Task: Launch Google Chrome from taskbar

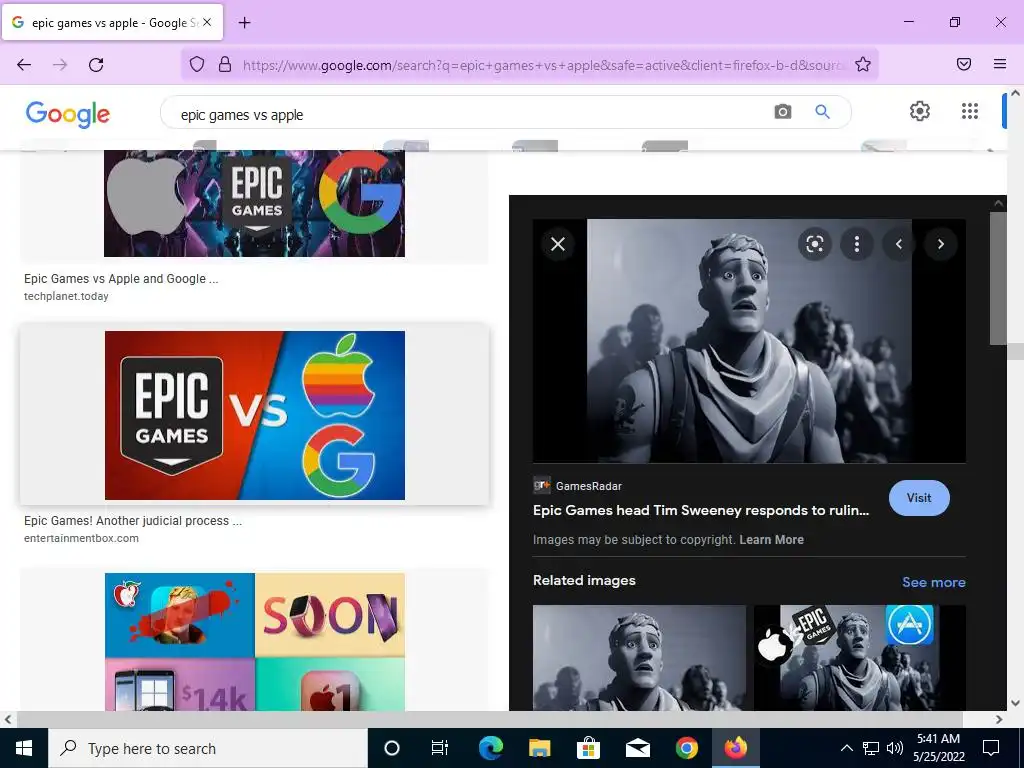Action: (x=686, y=748)
